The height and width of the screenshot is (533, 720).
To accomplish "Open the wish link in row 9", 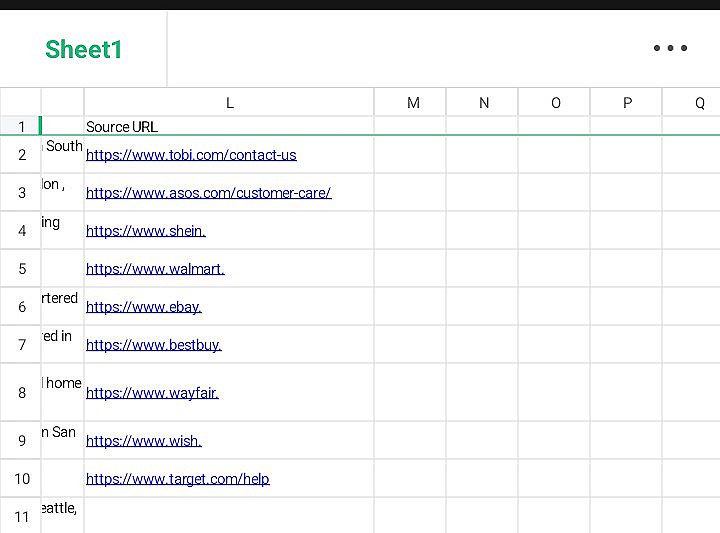I will (x=144, y=441).
